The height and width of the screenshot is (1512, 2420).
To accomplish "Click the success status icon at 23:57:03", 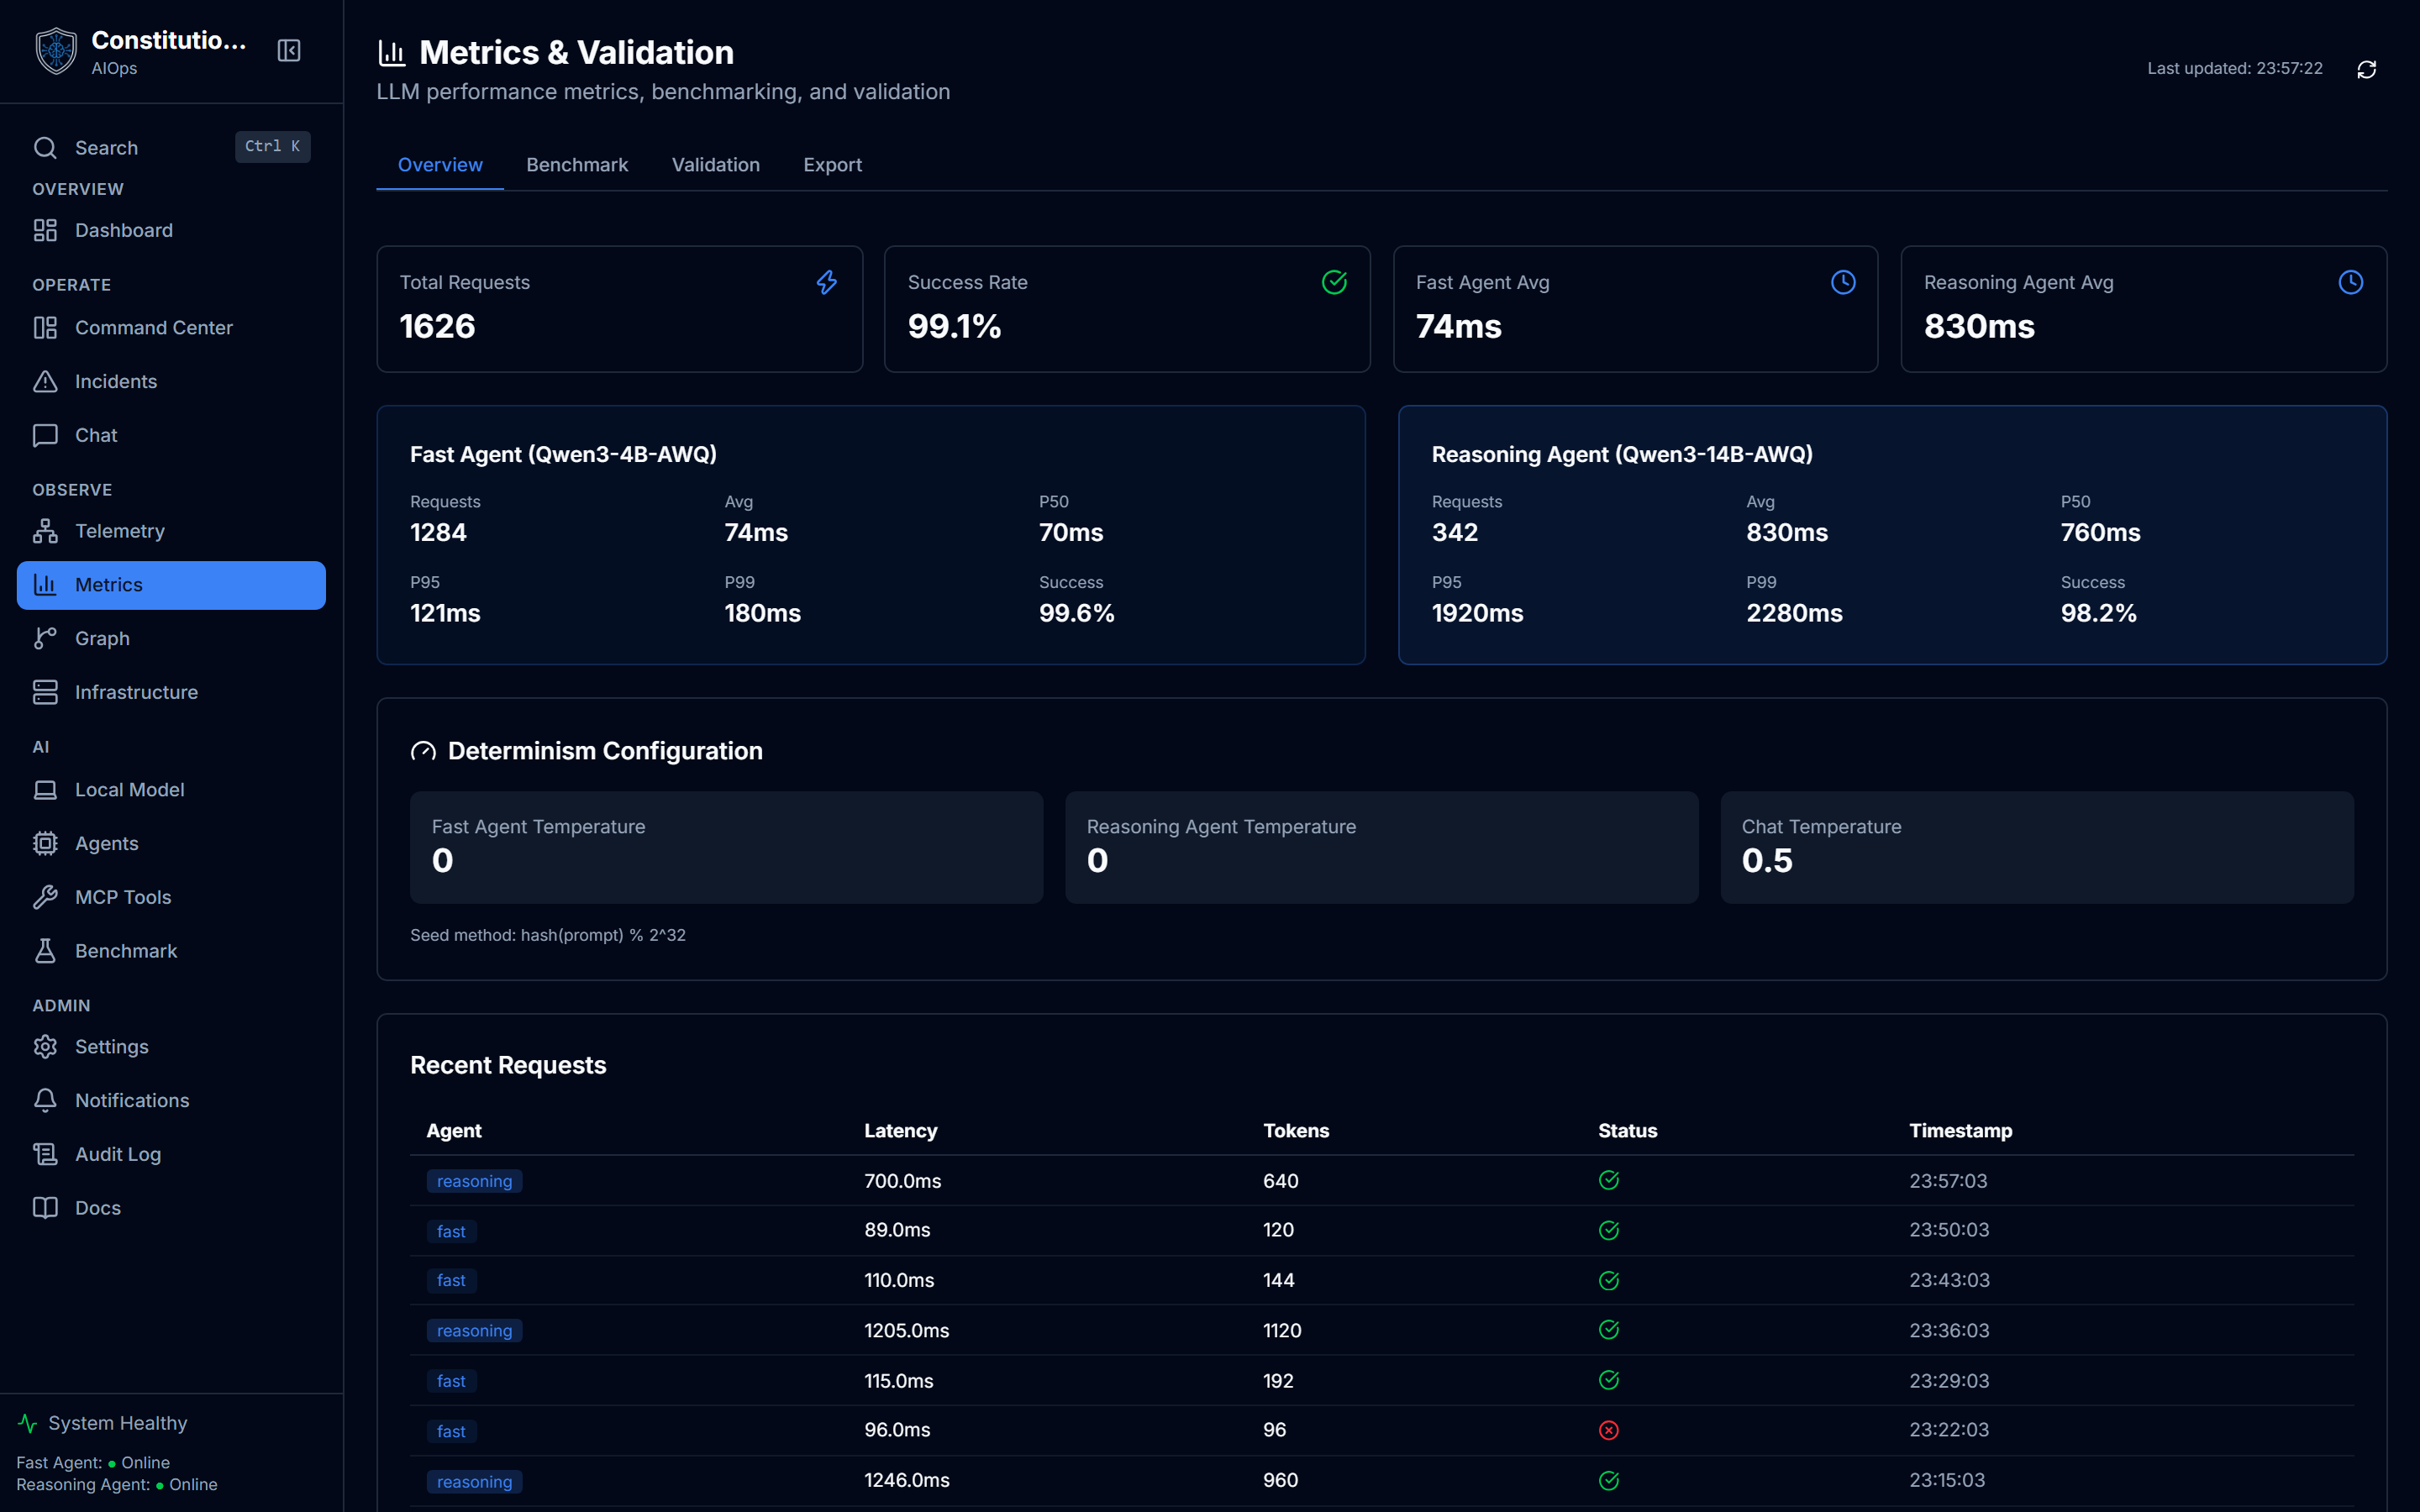I will [x=1609, y=1181].
